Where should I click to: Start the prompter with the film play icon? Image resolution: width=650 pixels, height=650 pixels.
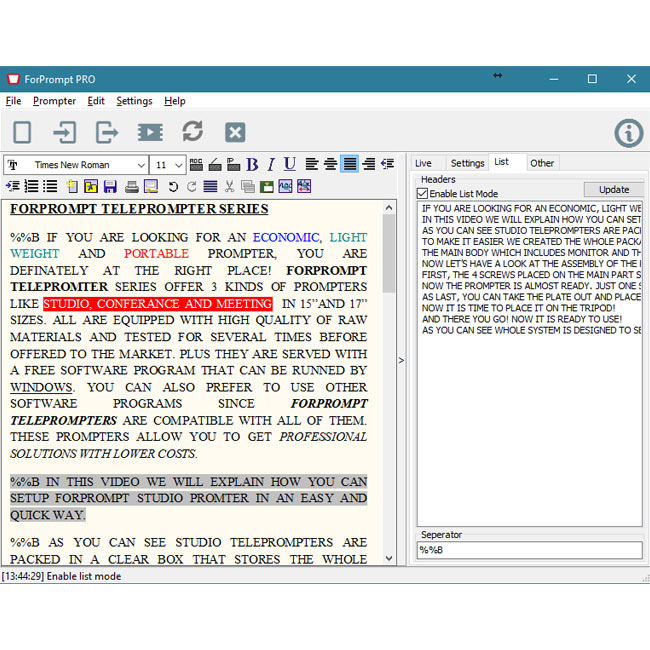coord(150,132)
